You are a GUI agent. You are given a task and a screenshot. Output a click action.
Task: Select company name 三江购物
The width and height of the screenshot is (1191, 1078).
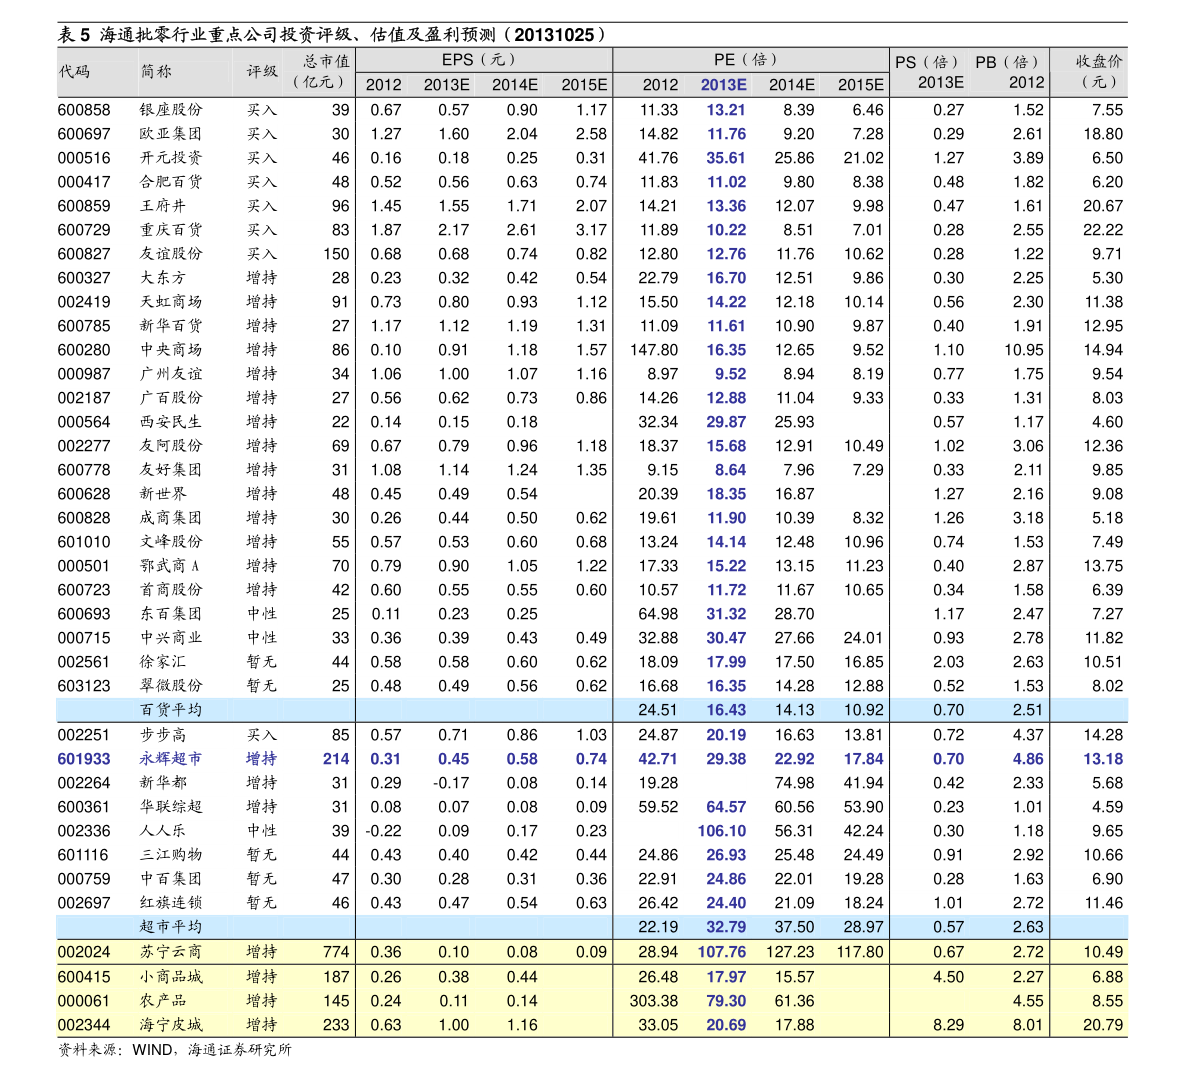[x=172, y=855]
